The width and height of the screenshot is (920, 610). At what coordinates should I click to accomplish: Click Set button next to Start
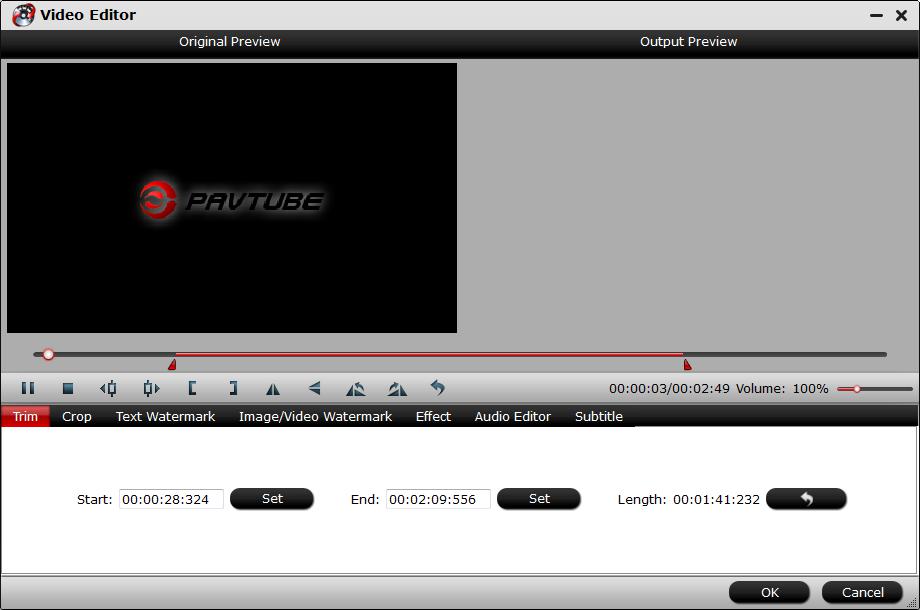pyautogui.click(x=272, y=499)
